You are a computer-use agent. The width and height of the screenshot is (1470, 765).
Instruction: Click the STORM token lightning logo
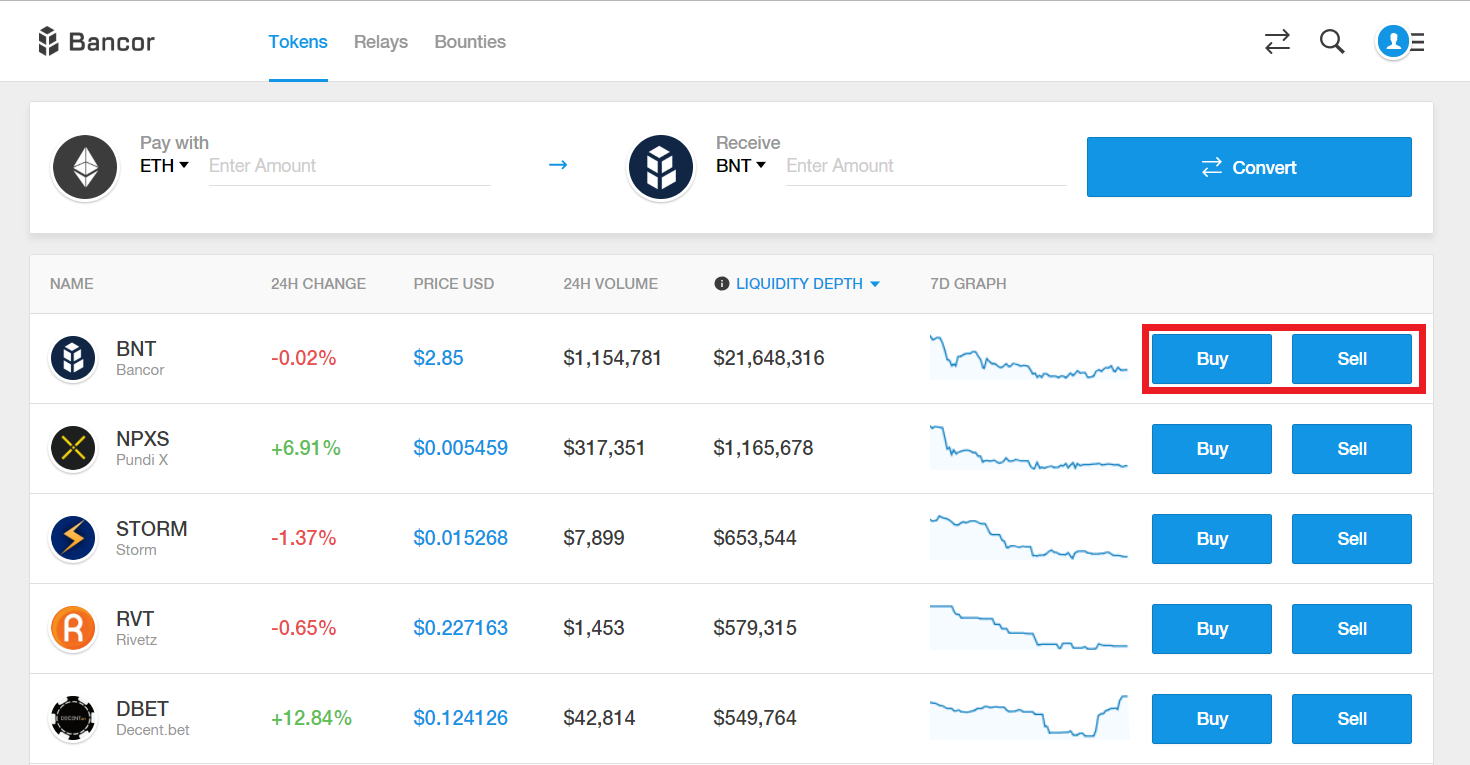[73, 539]
